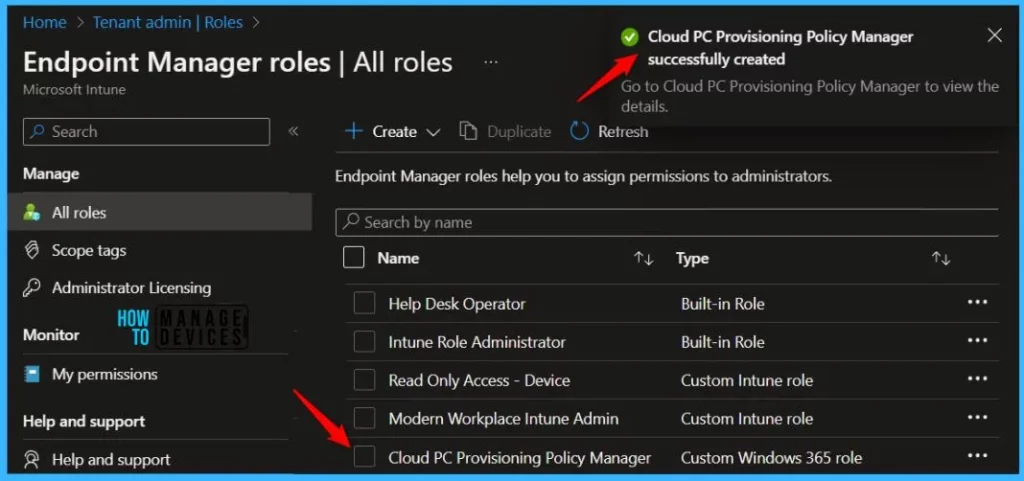The width and height of the screenshot is (1024, 481).
Task: Click the Type column header
Action: (x=692, y=258)
